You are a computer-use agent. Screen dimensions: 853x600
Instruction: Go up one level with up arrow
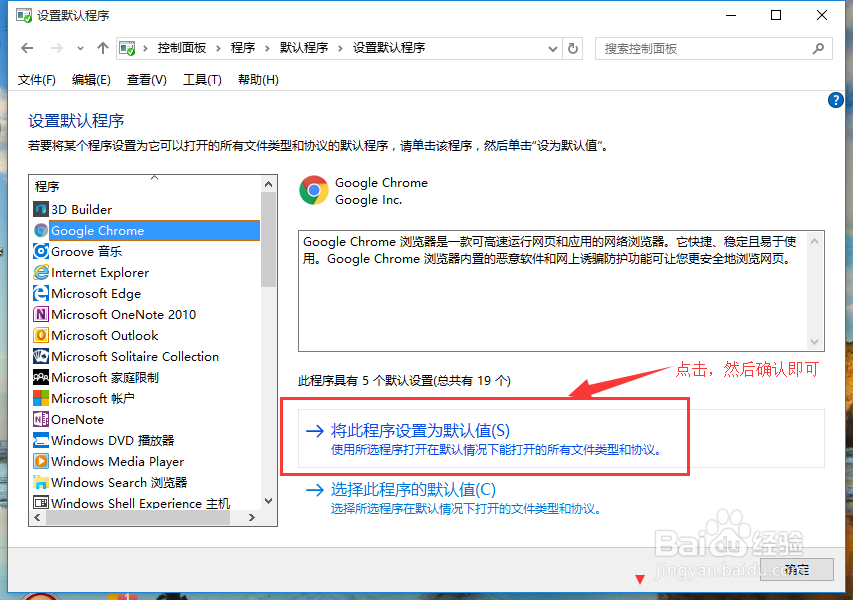(103, 48)
